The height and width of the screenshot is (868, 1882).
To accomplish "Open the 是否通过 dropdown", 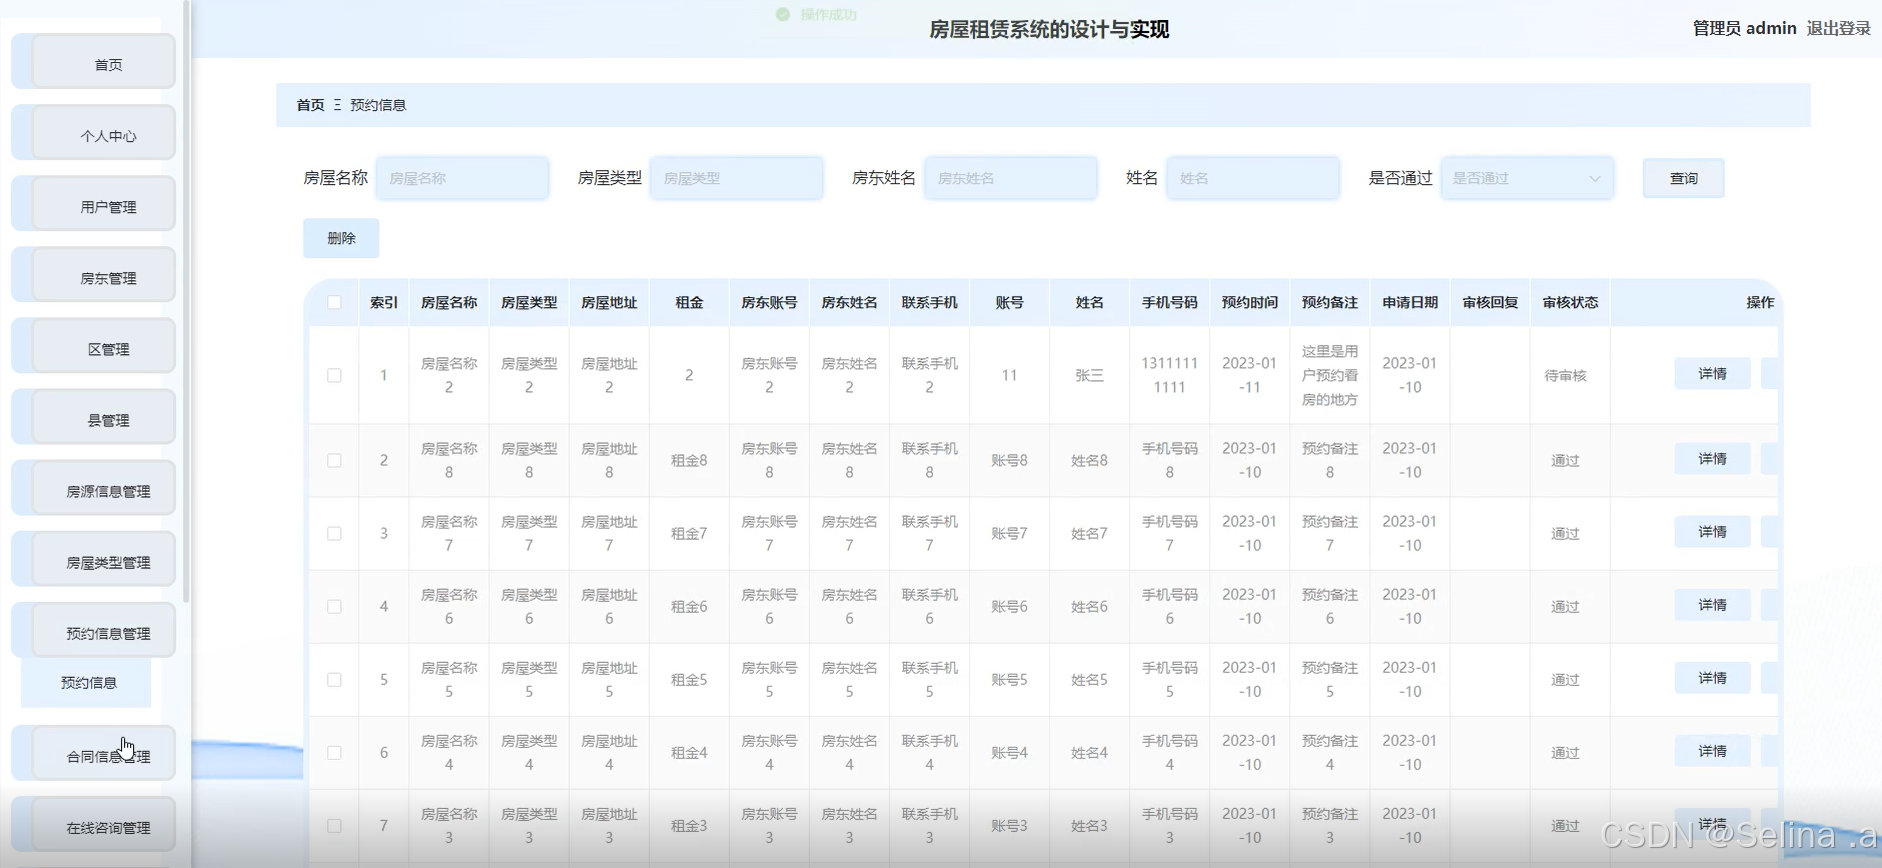I will pyautogui.click(x=1527, y=178).
